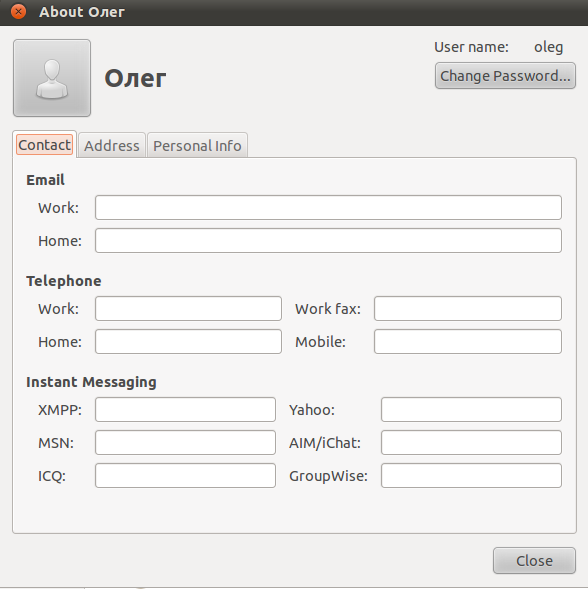Screen dimensions: 588x589
Task: Click the Yahoo messaging field
Action: click(472, 409)
